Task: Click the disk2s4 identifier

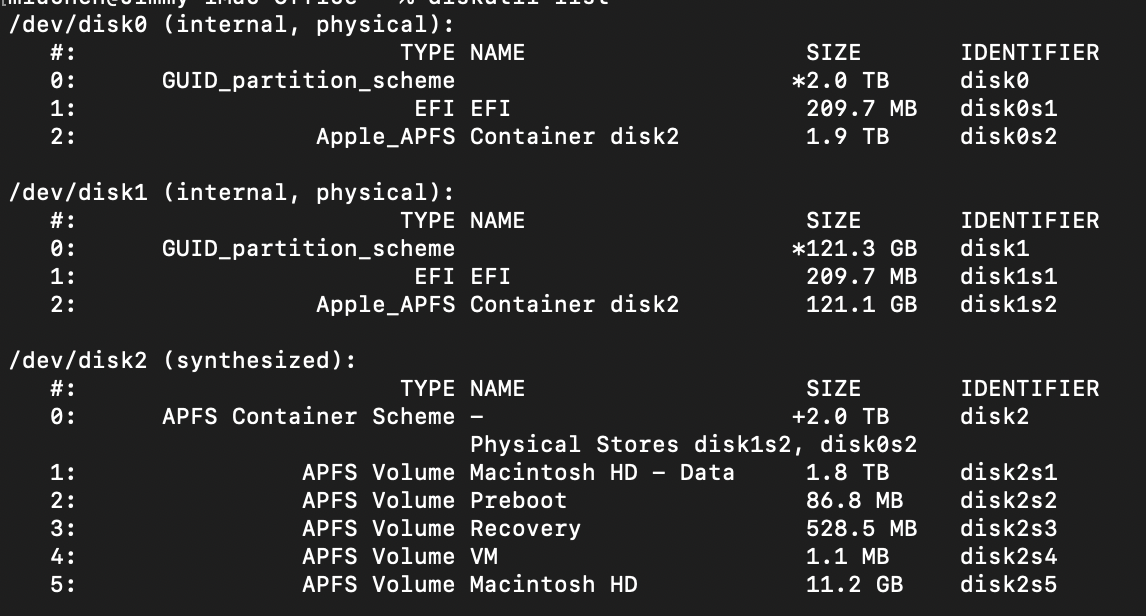Action: pos(1008,557)
